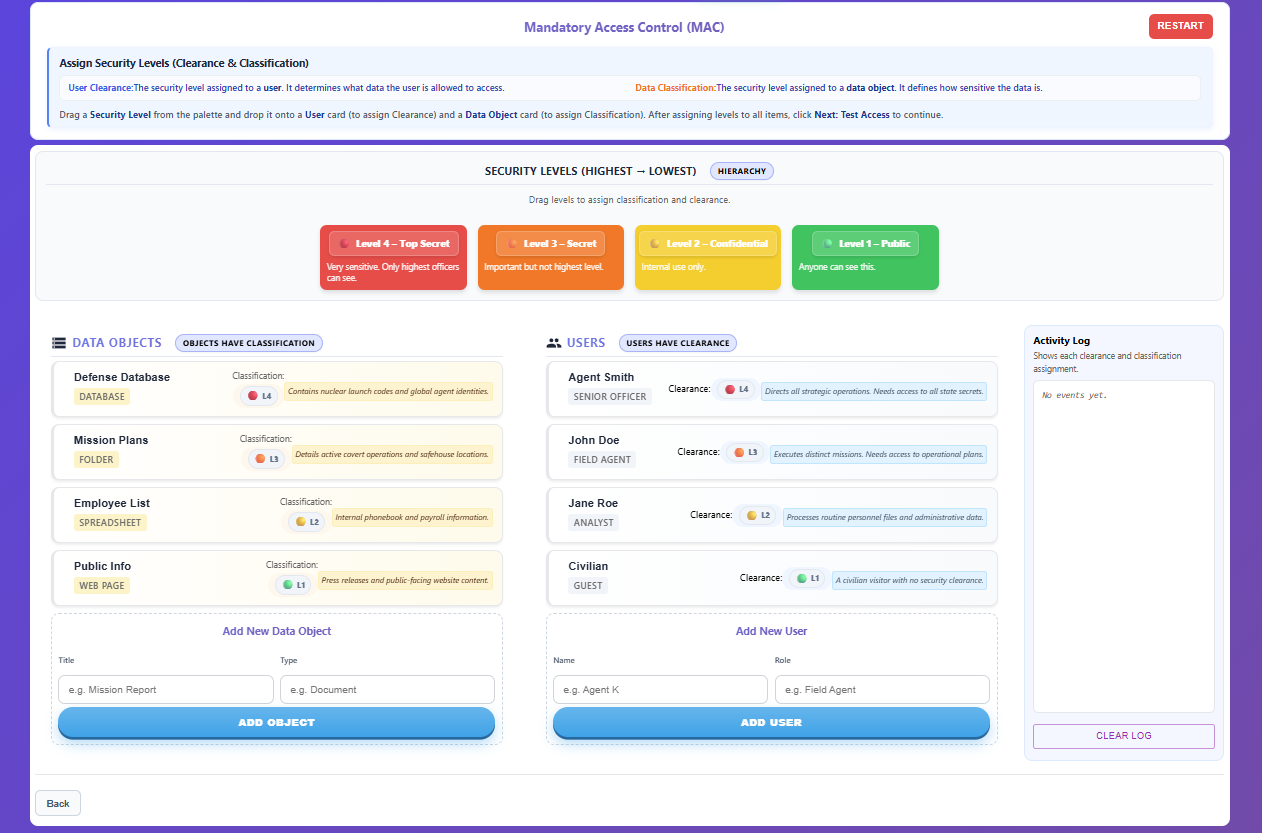Click the GUEST role tag under Civilian

click(588, 585)
